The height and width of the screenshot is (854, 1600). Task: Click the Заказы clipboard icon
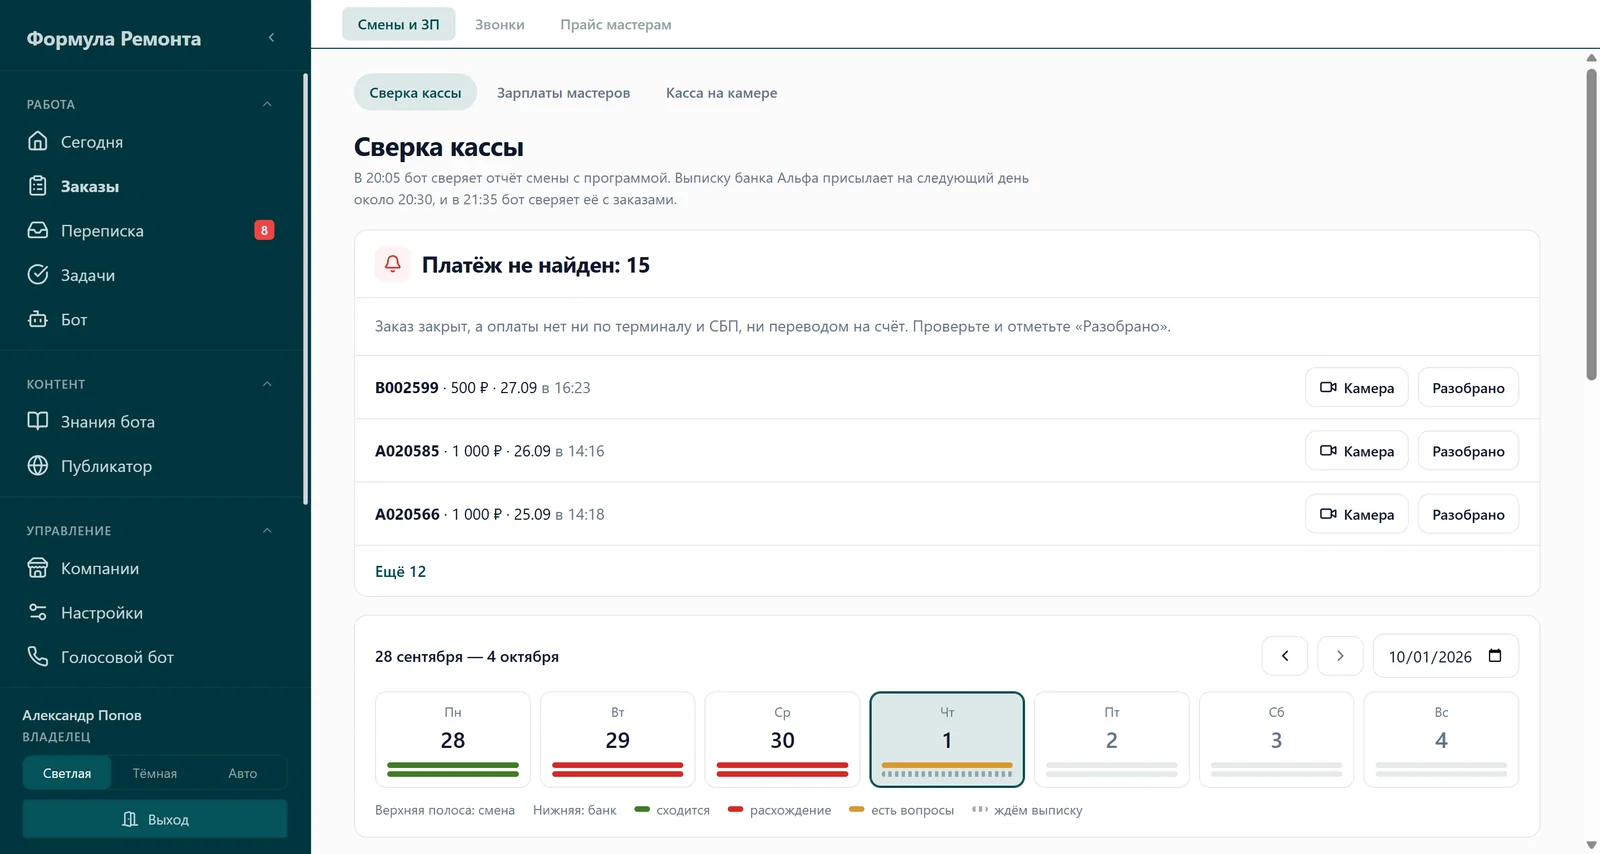tap(38, 185)
